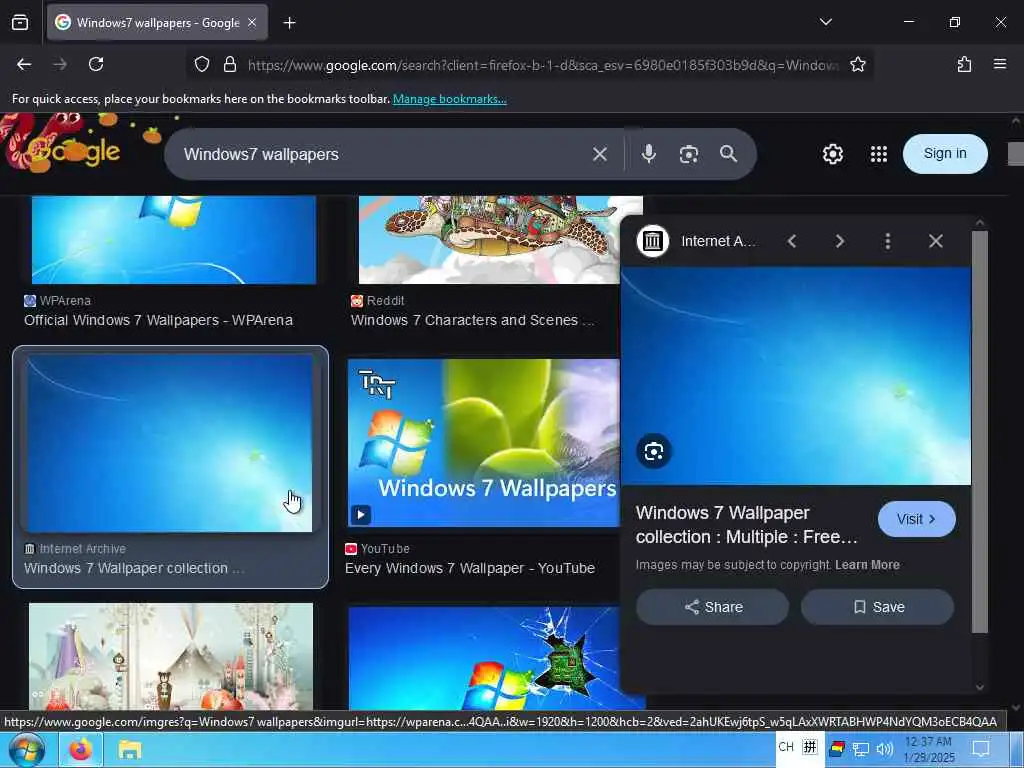
Task: Click the site security padlock icon
Action: [x=229, y=64]
